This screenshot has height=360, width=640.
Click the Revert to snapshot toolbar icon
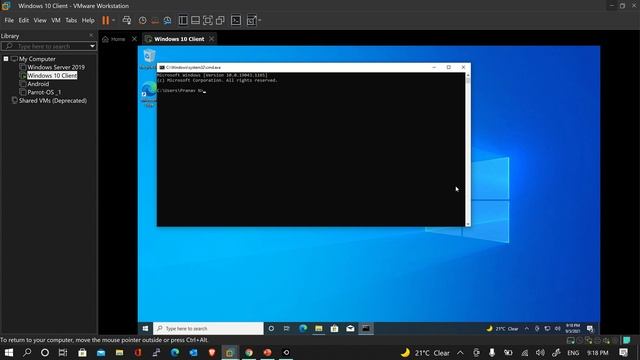tap(155, 20)
